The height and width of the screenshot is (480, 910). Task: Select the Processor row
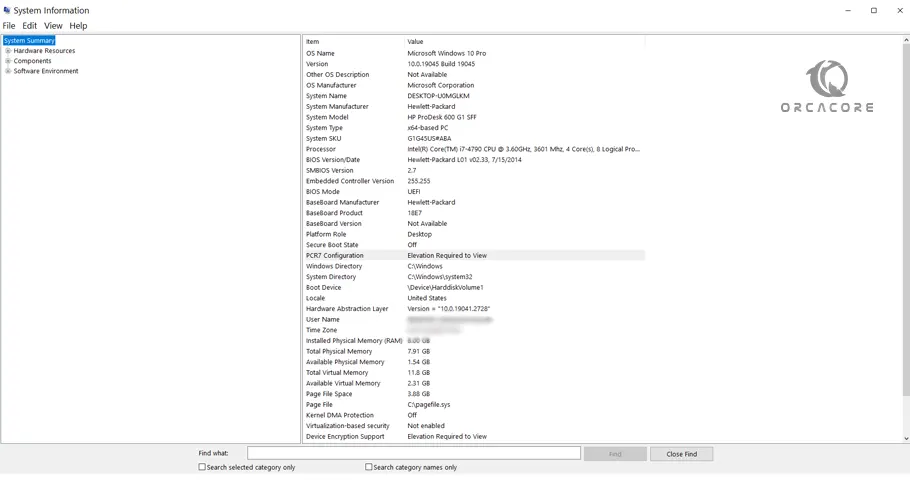coord(474,149)
